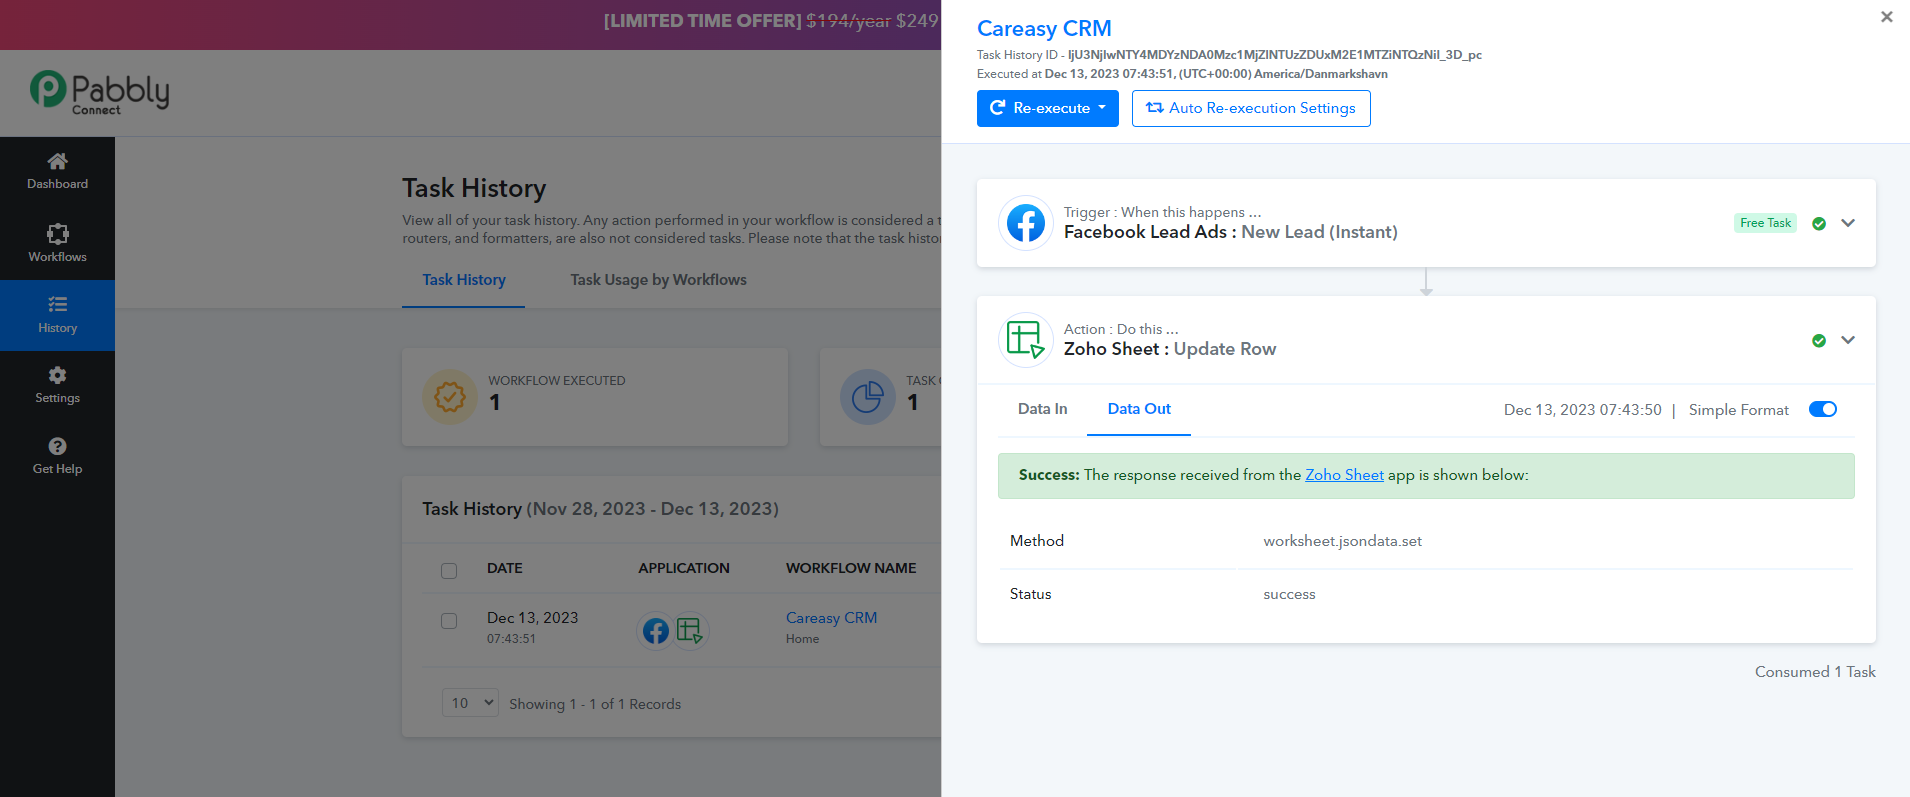
Task: Close the task details panel
Action: pyautogui.click(x=1887, y=17)
